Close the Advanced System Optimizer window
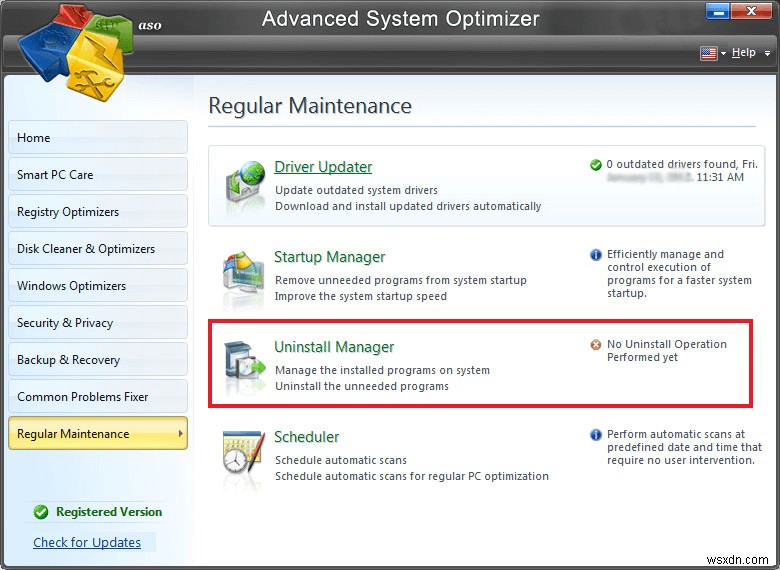This screenshot has height=570, width=780. coord(751,11)
